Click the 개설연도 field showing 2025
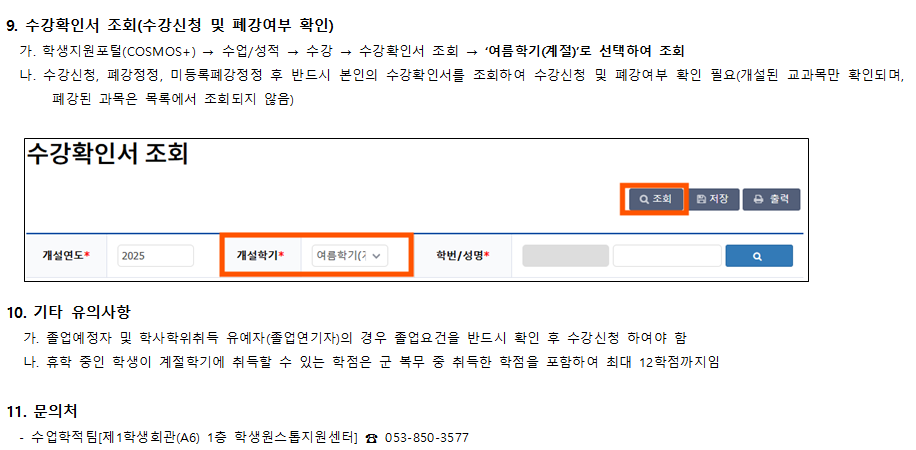The width and height of the screenshot is (916, 450). coord(155,255)
